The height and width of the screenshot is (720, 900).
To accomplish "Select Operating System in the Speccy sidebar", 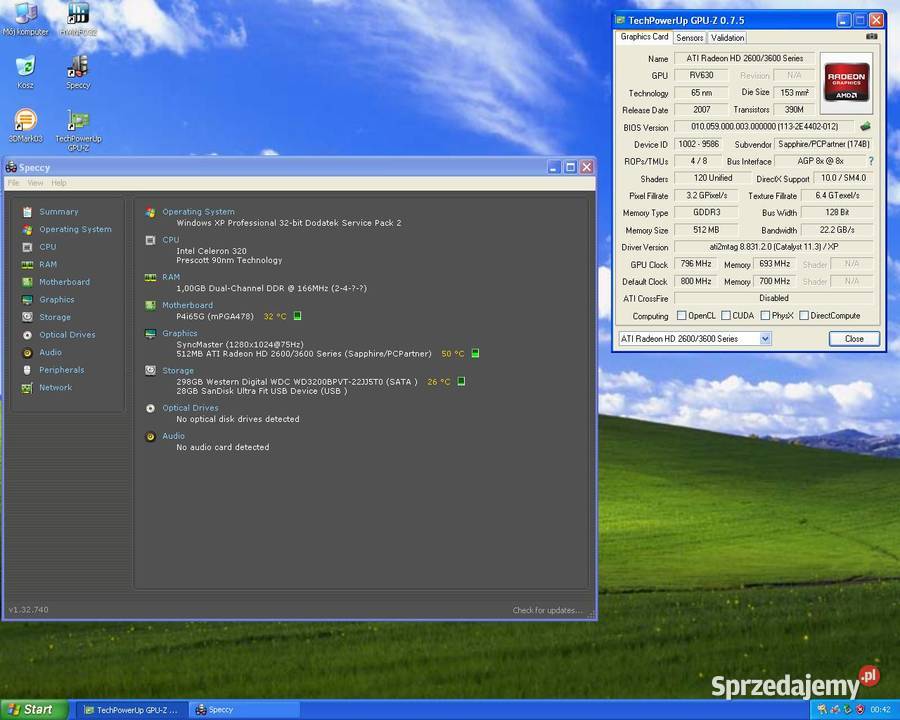I will (x=75, y=229).
